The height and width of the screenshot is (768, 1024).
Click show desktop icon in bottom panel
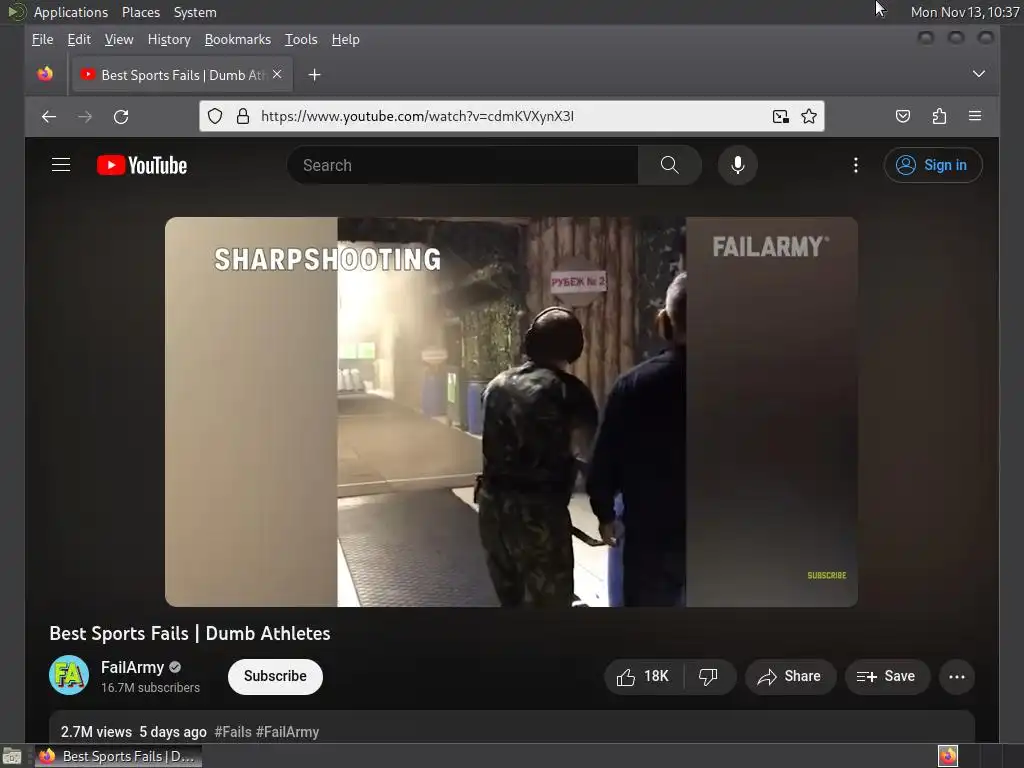(12, 756)
